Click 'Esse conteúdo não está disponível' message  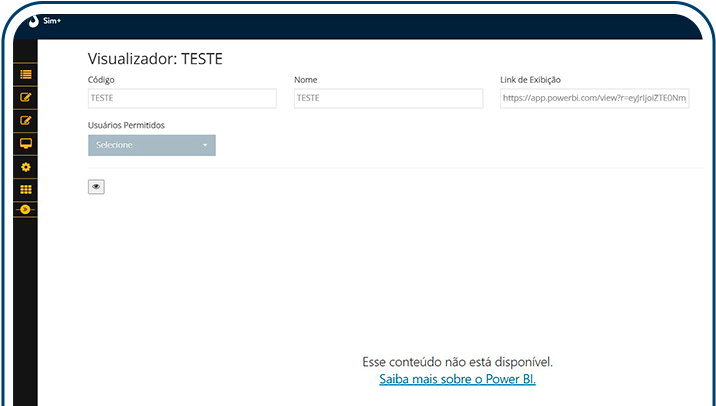(457, 361)
